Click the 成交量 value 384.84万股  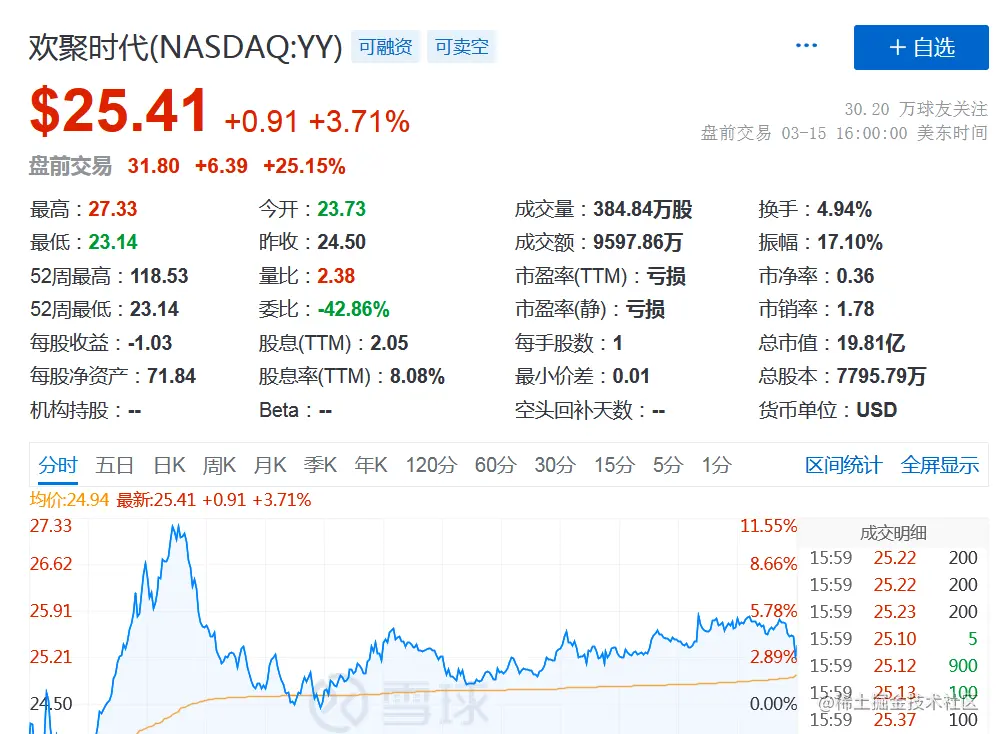pos(642,209)
